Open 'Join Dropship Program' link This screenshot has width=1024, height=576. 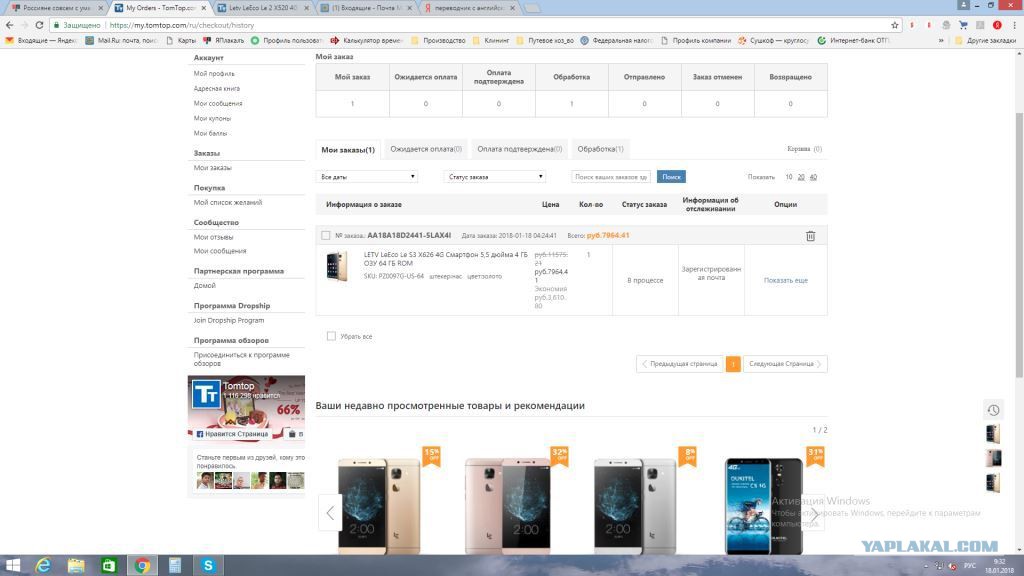tap(229, 321)
